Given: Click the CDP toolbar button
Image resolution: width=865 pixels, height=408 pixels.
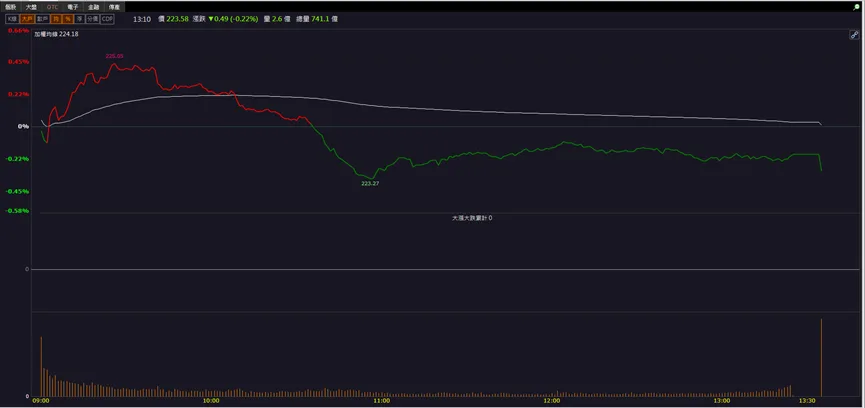Looking at the screenshot, I should click(107, 19).
